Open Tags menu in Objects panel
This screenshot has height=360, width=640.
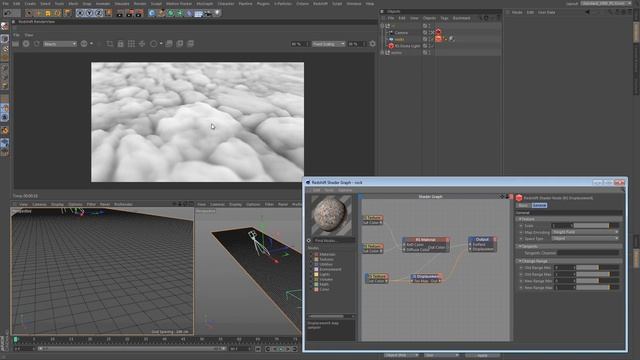coord(444,18)
